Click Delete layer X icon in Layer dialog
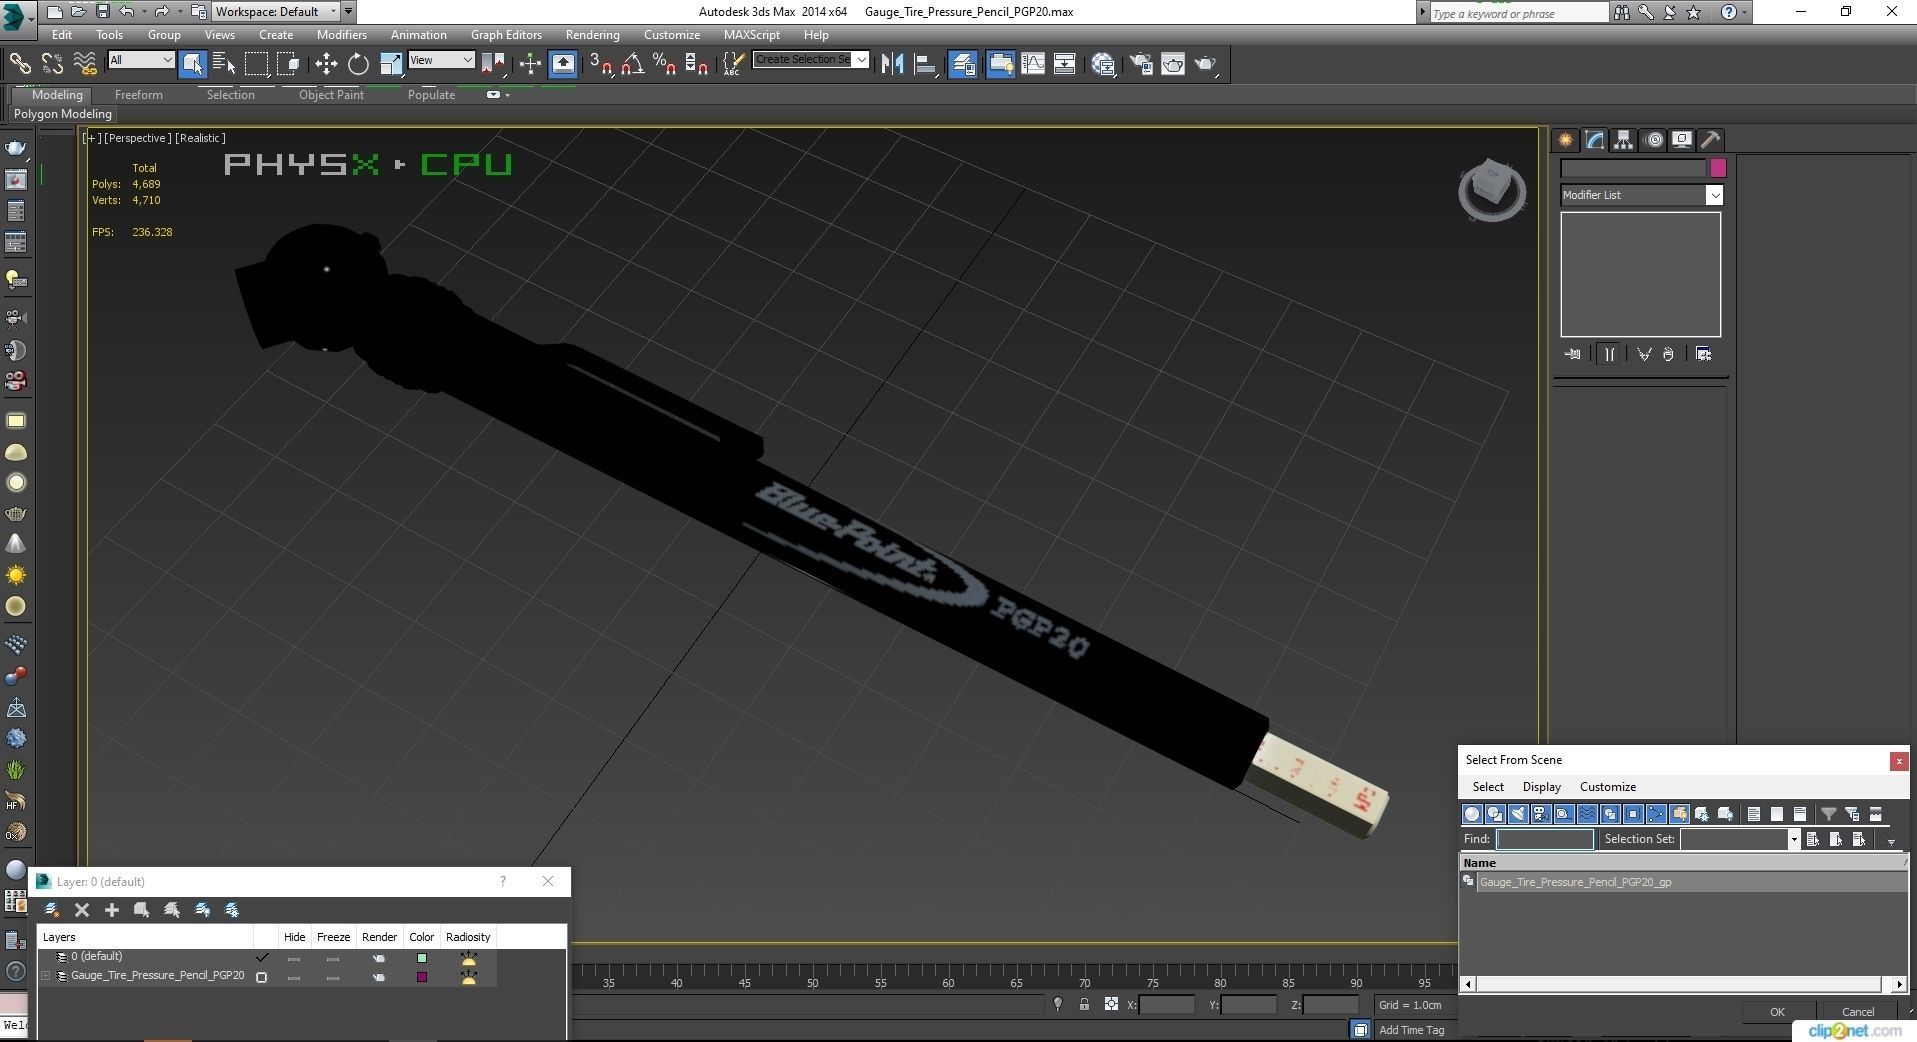The height and width of the screenshot is (1042, 1917). click(x=82, y=910)
